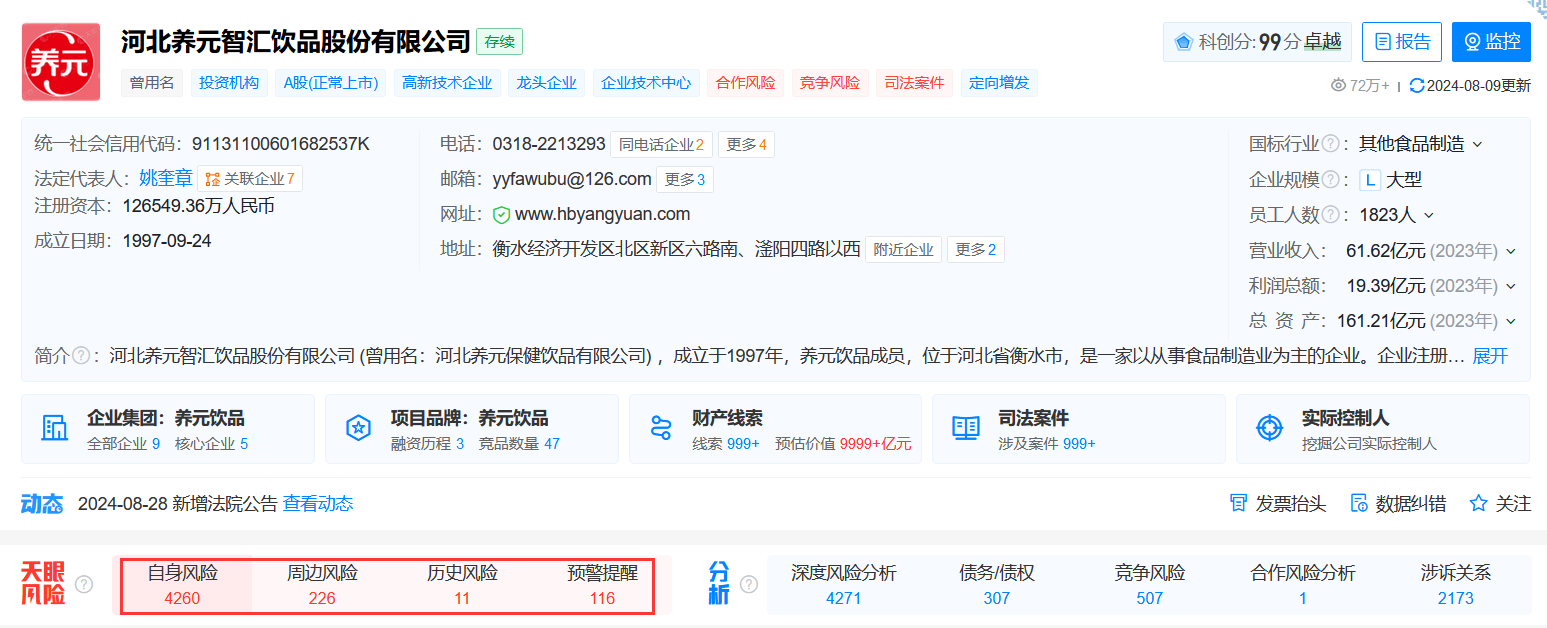Viewport: 1547px width, 628px height.
Task: Click the help icon beside 企业规模
Action: pyautogui.click(x=1330, y=180)
